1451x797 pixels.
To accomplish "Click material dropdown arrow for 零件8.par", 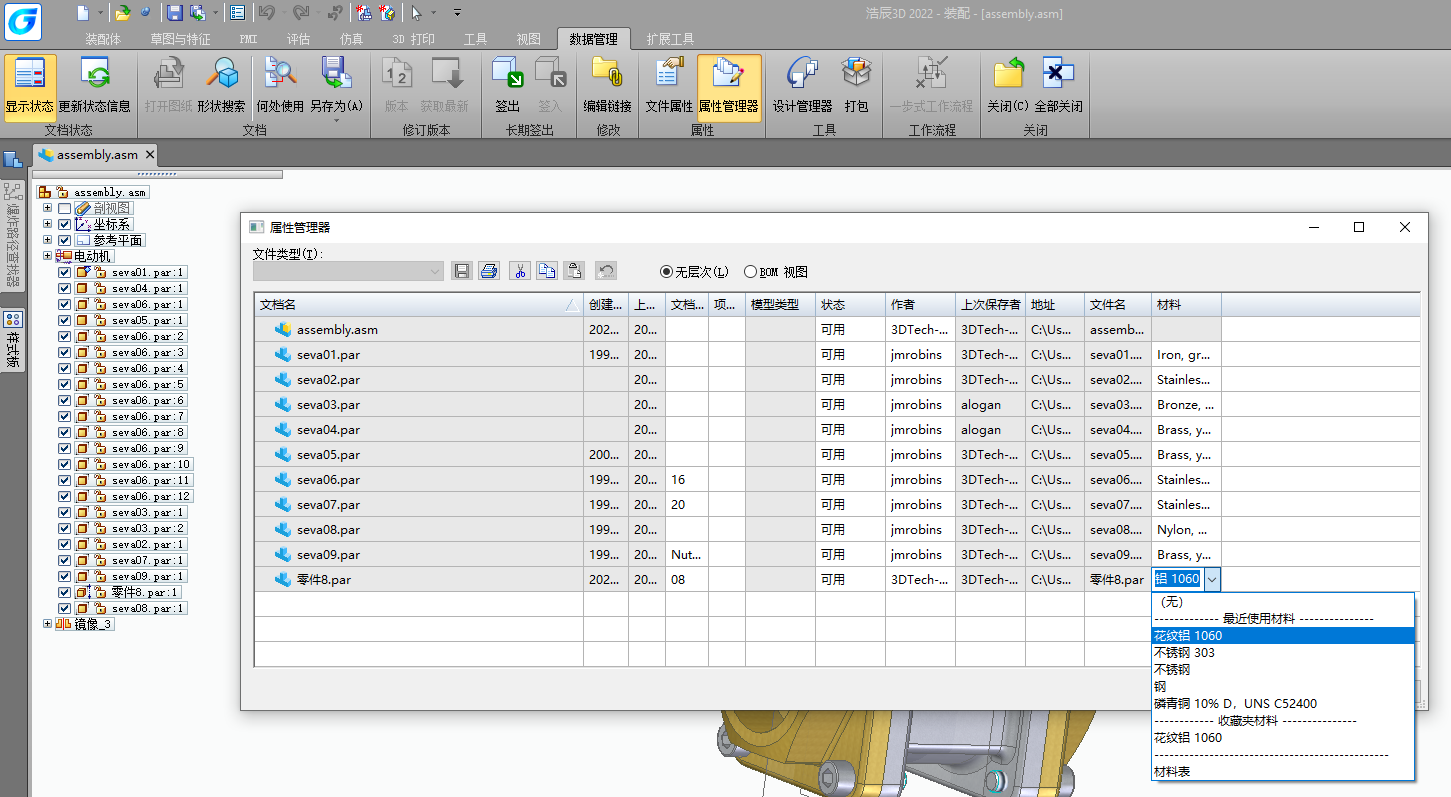I will click(1212, 579).
